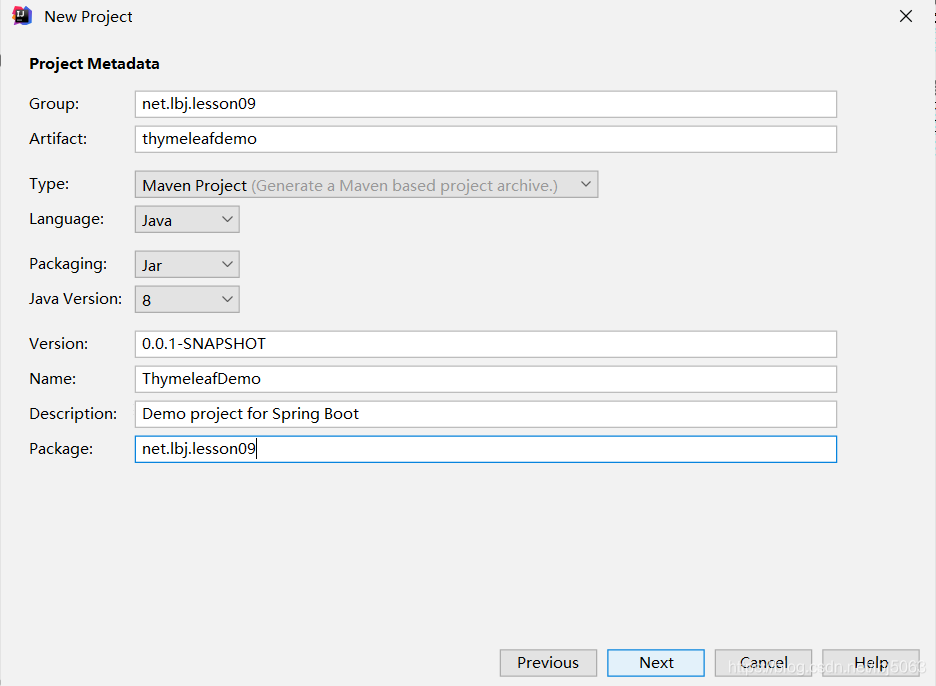The width and height of the screenshot is (936, 686).
Task: Focus the Package input field
Action: coord(485,449)
